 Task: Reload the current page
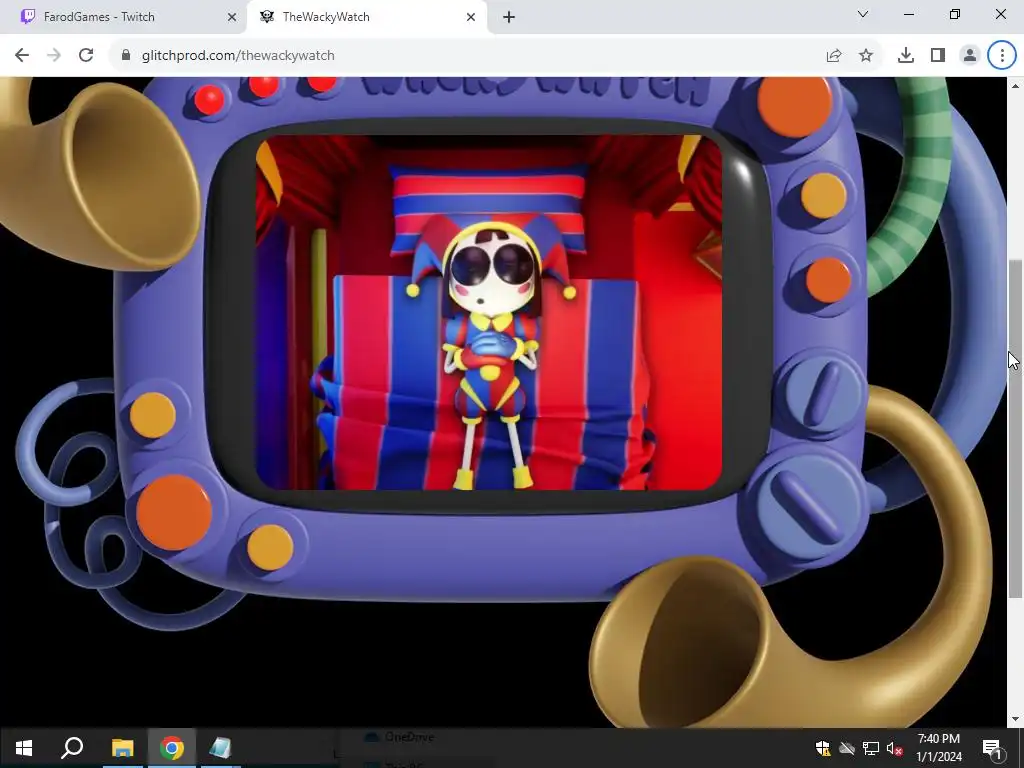(86, 56)
